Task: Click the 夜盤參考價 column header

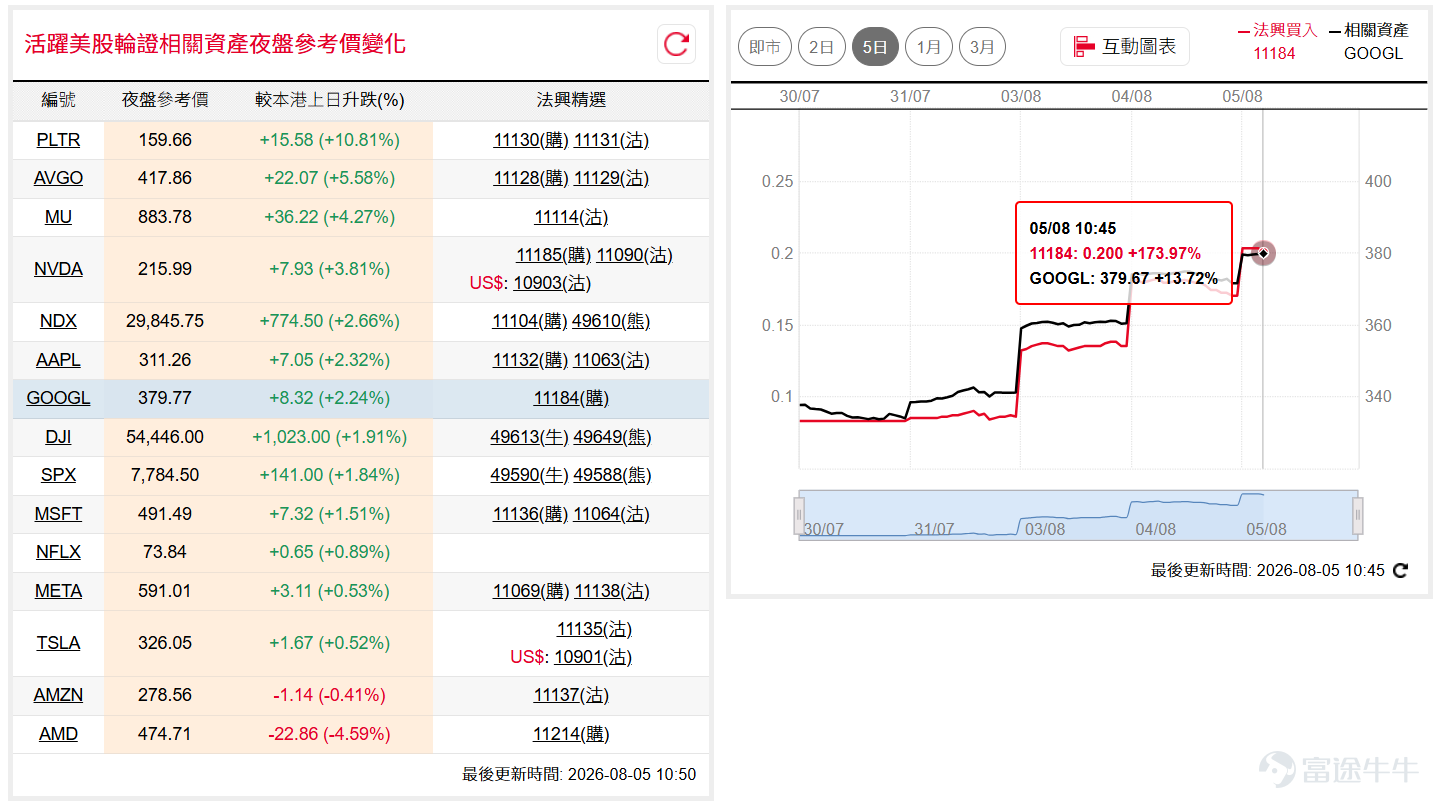Action: click(165, 100)
